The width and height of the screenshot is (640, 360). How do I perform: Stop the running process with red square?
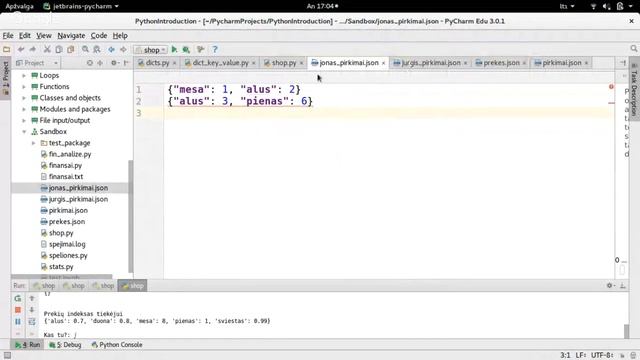coord(18,310)
